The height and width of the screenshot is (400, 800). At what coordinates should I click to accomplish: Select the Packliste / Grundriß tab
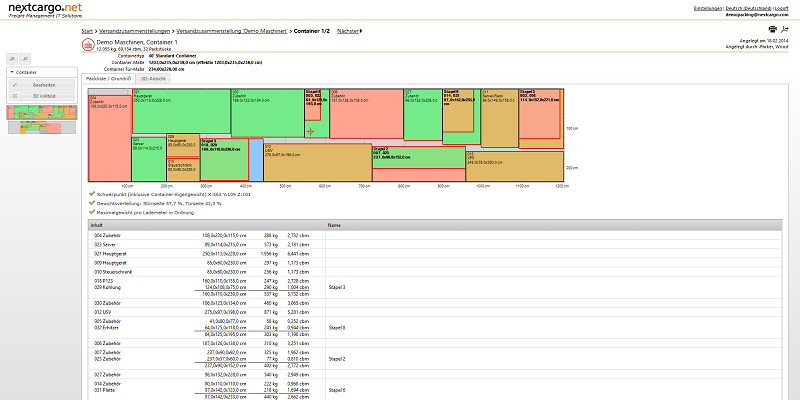[x=108, y=79]
